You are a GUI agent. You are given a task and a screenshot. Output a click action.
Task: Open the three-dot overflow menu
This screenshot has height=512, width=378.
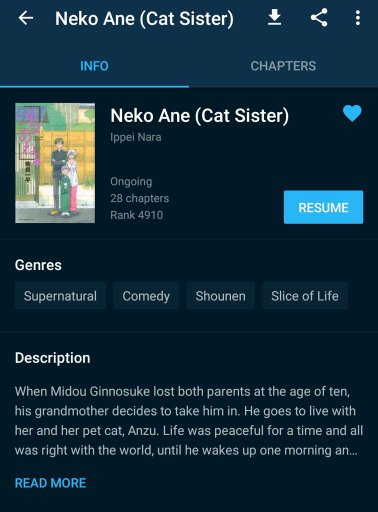point(358,18)
